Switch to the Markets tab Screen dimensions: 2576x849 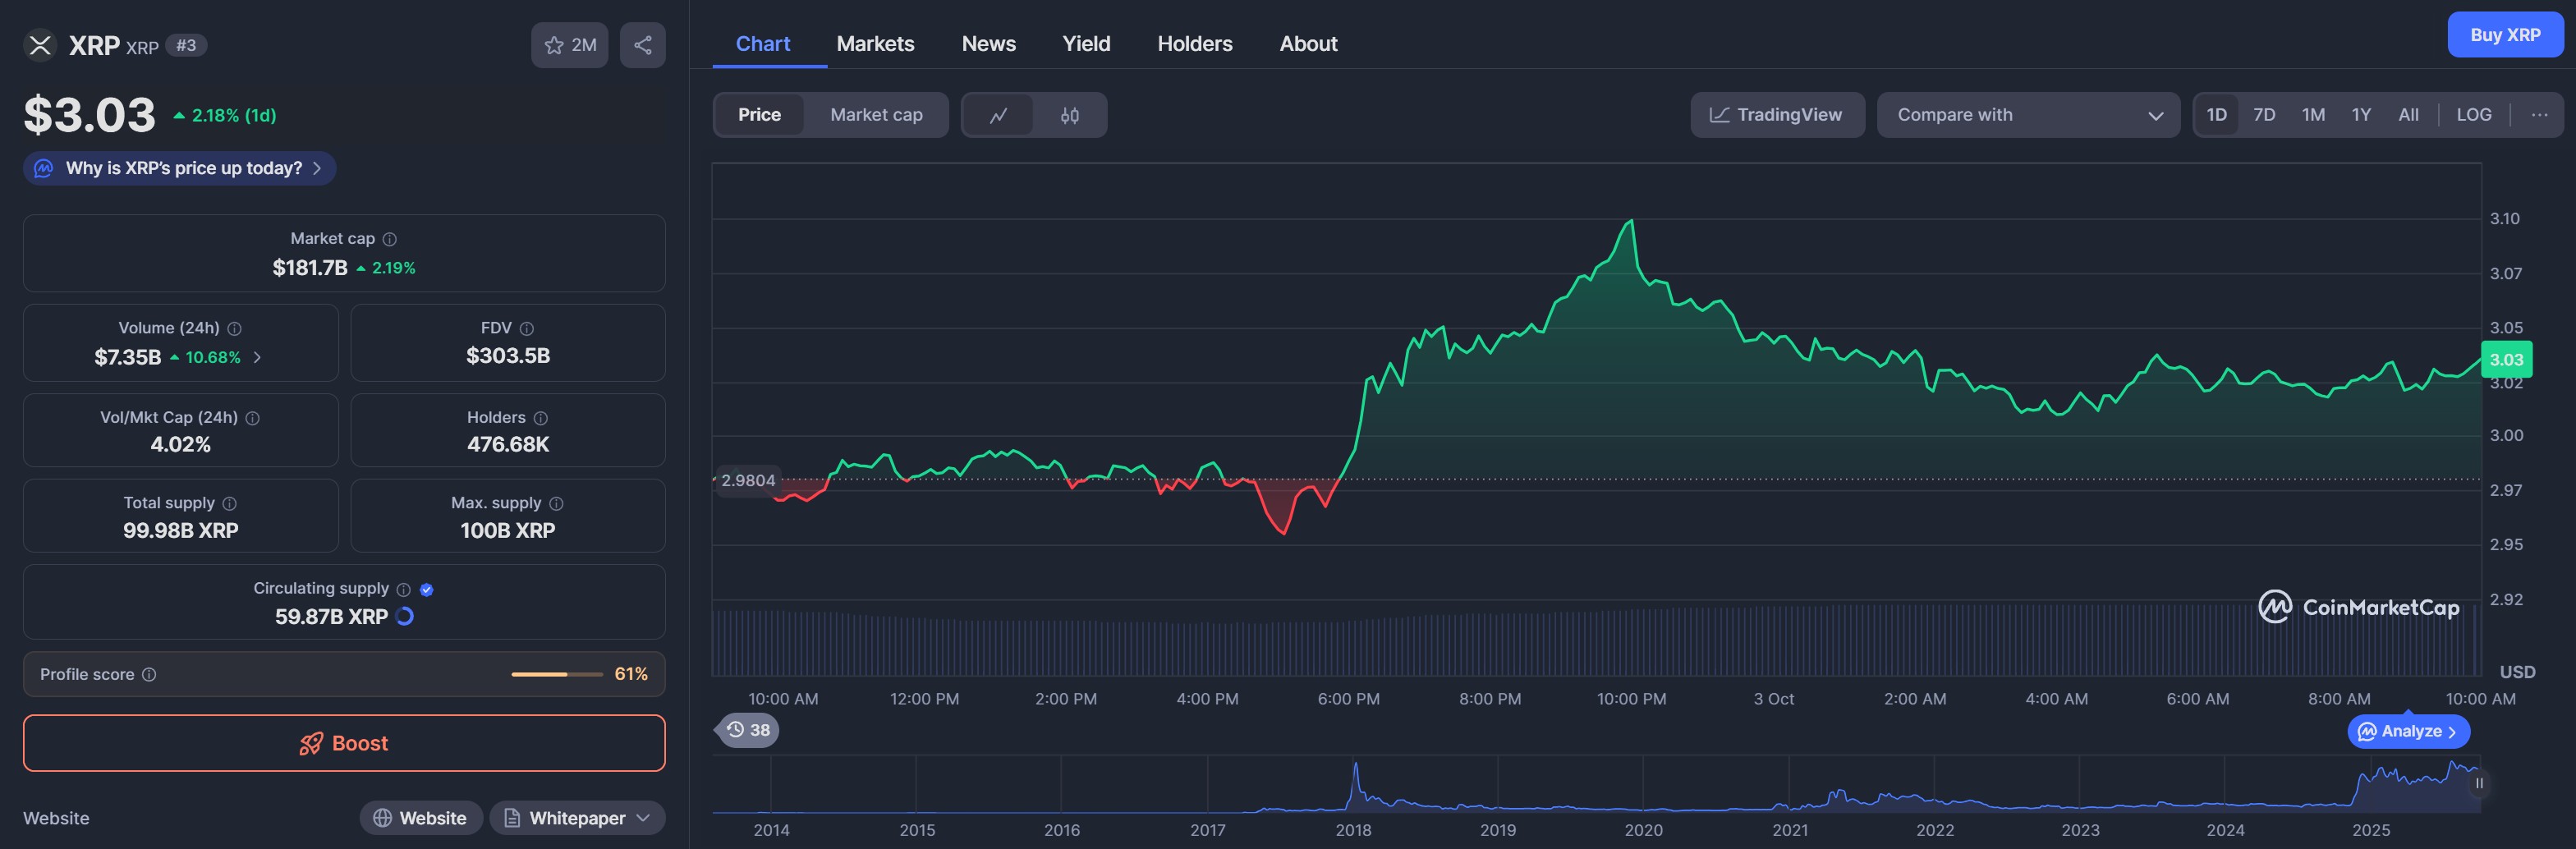(x=874, y=44)
